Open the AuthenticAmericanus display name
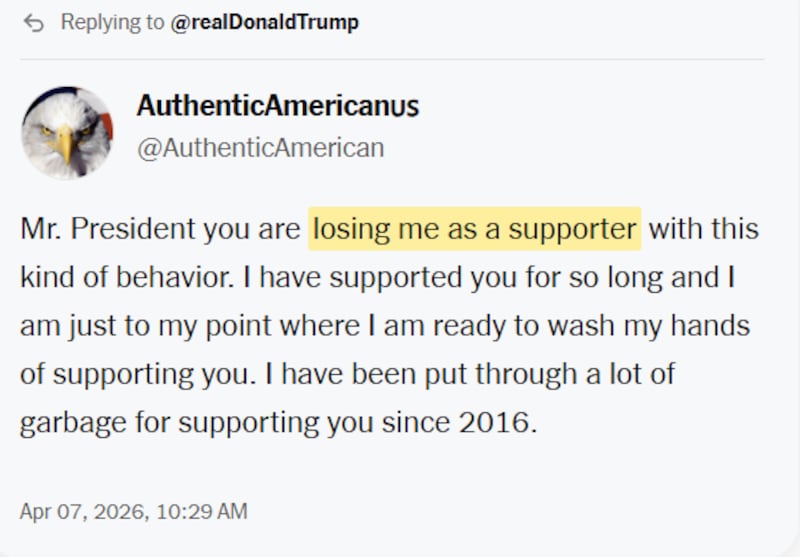Image resolution: width=800 pixels, height=557 pixels. coord(277,106)
